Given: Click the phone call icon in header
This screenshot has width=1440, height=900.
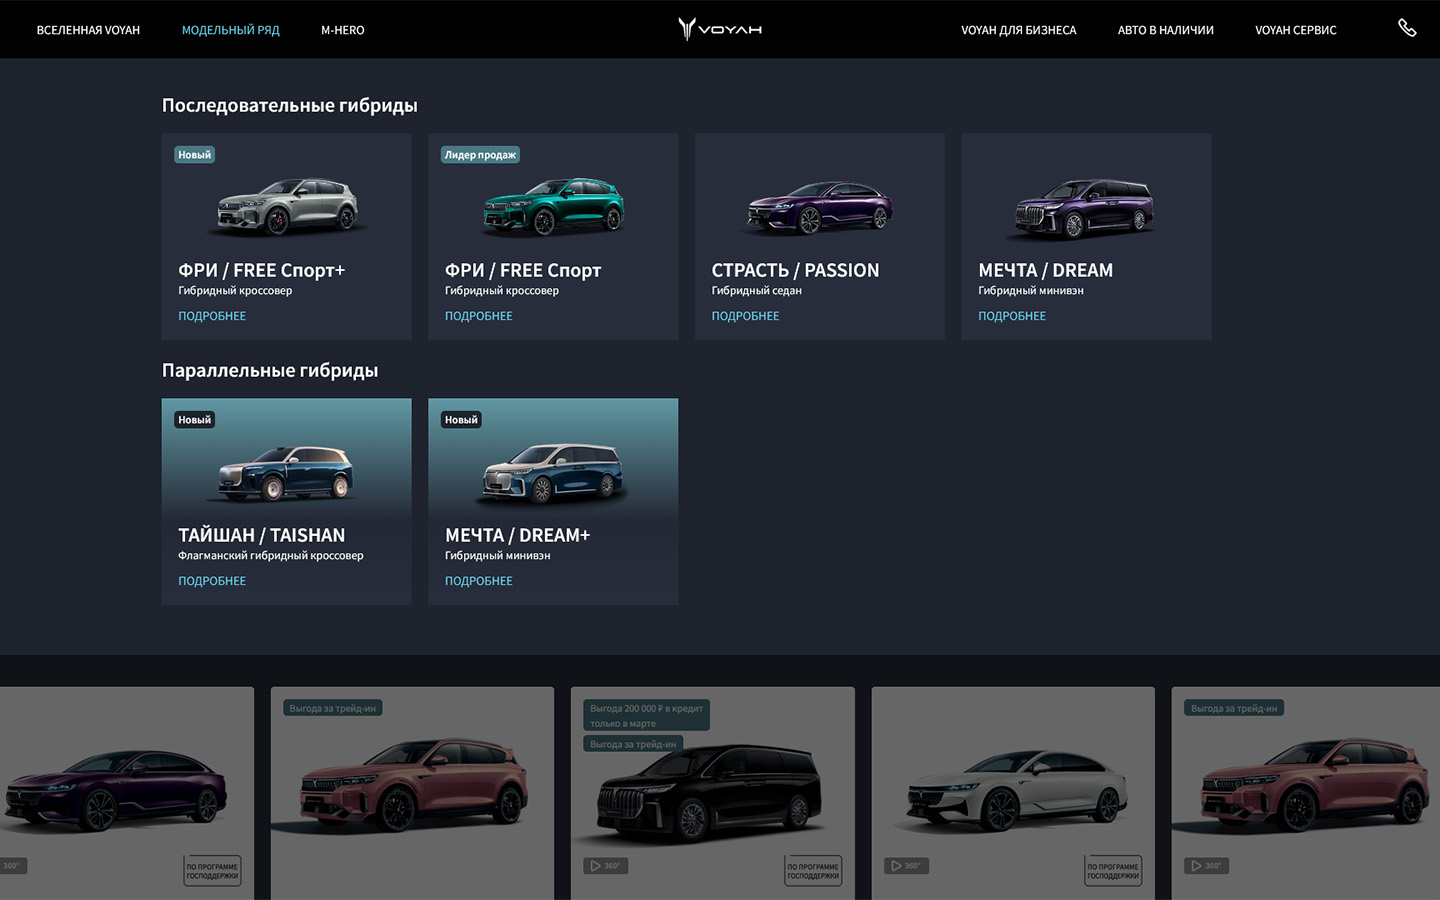Looking at the screenshot, I should pos(1407,28).
